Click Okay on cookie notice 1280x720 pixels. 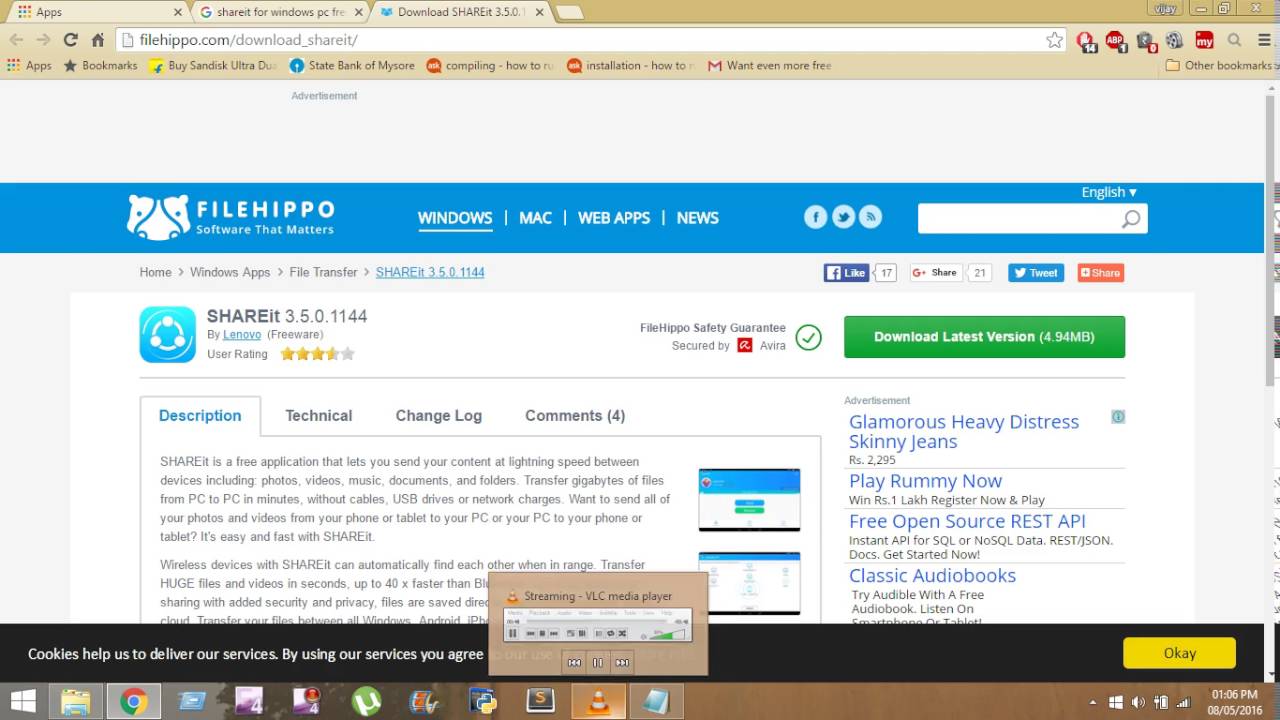pyautogui.click(x=1179, y=653)
